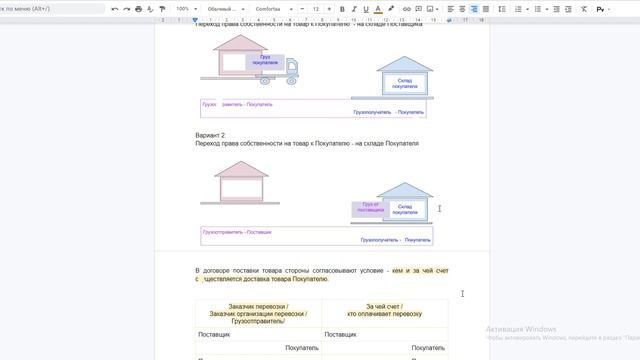Click 'кто оплачивает перевозку' header text
This screenshot has height=360, width=640.
tap(384, 314)
